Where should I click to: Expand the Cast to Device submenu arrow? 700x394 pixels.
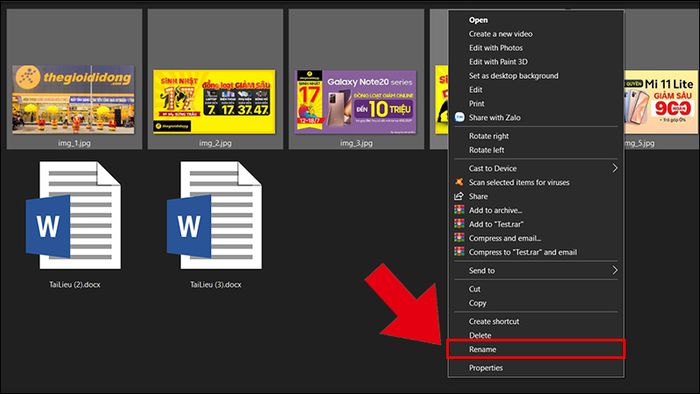[x=615, y=168]
